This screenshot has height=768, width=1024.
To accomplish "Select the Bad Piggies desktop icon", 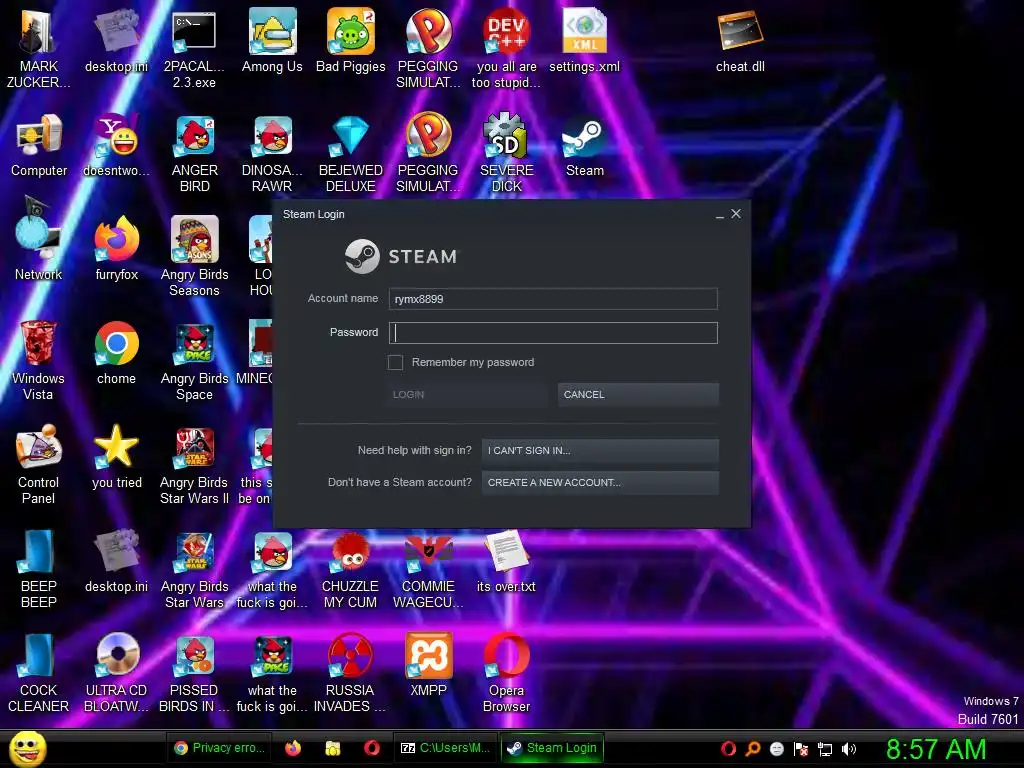I will tap(351, 40).
